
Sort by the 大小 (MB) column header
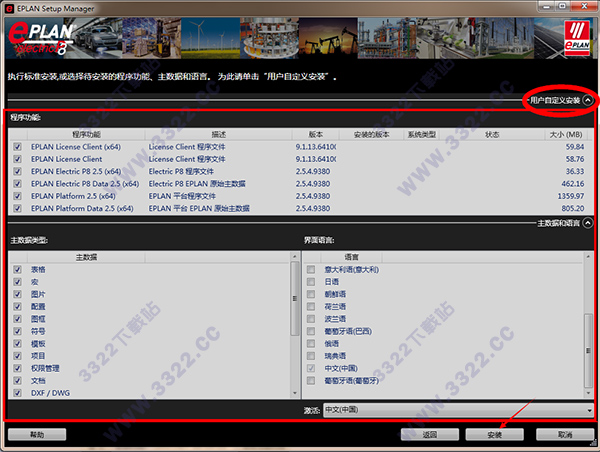click(x=566, y=134)
